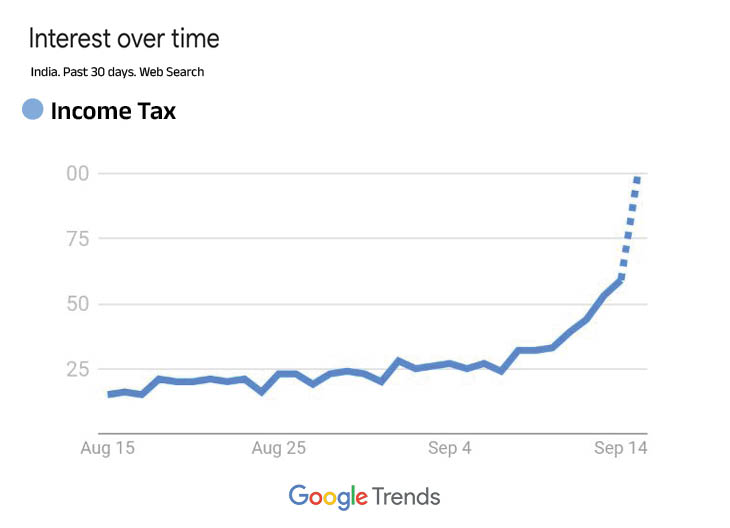
Task: Click the Aug 25 x-axis label
Action: point(277,449)
